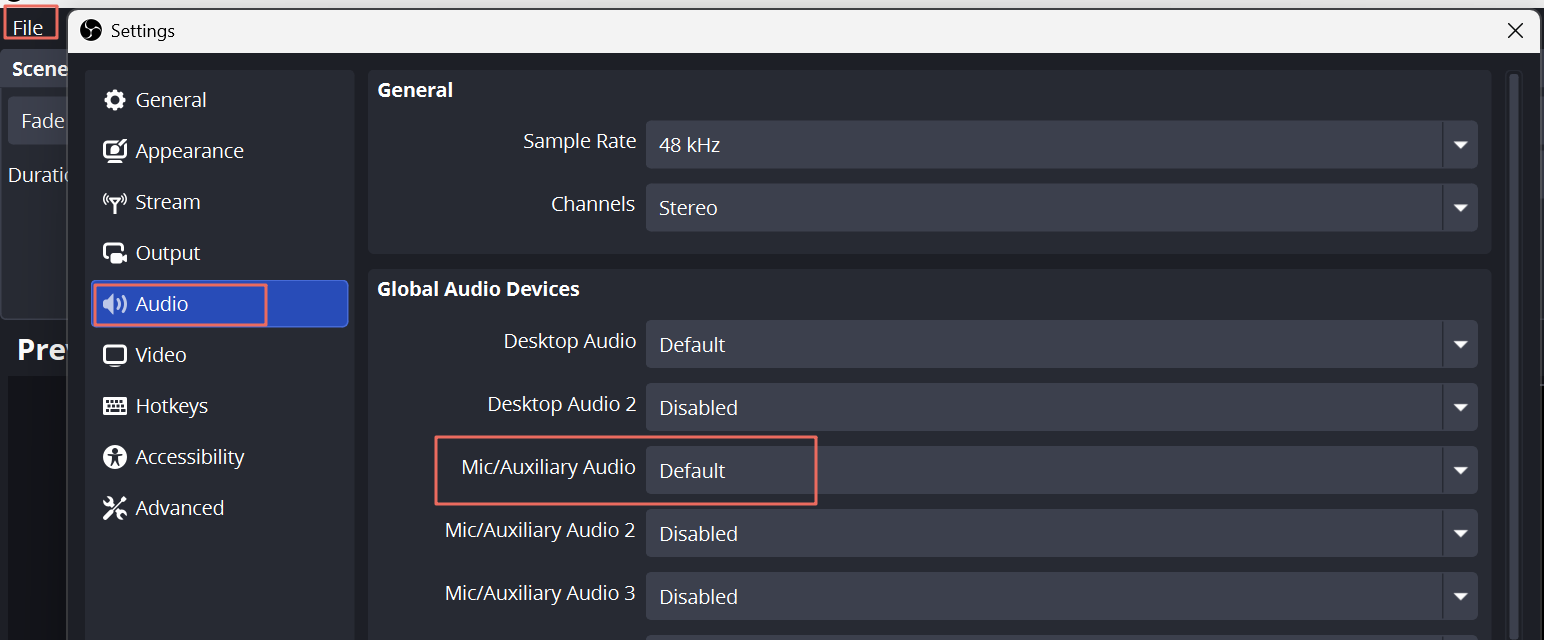Image resolution: width=1544 pixels, height=640 pixels.
Task: Click the Output icon in sidebar
Action: [x=115, y=253]
